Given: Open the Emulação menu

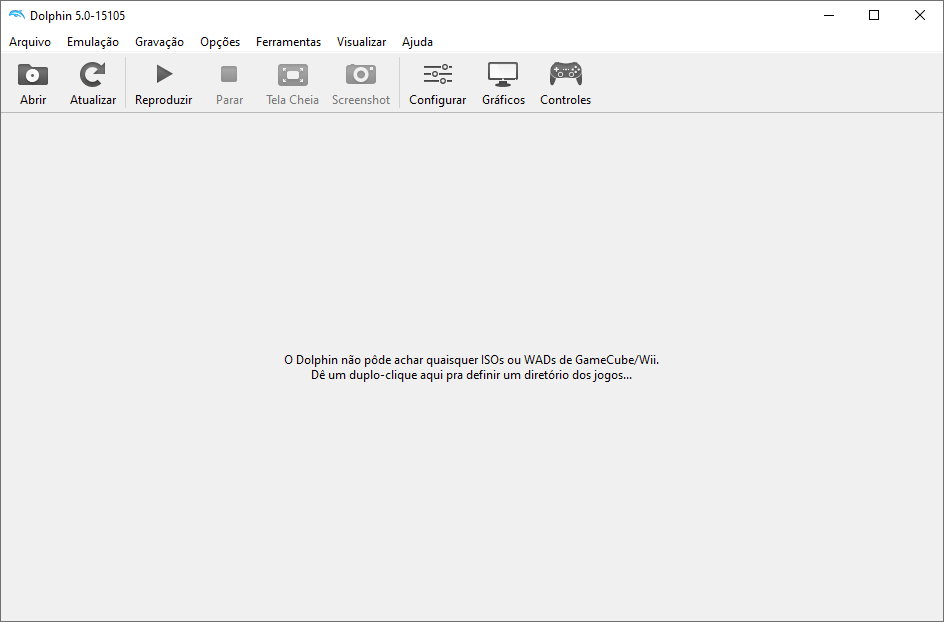Looking at the screenshot, I should pyautogui.click(x=93, y=42).
